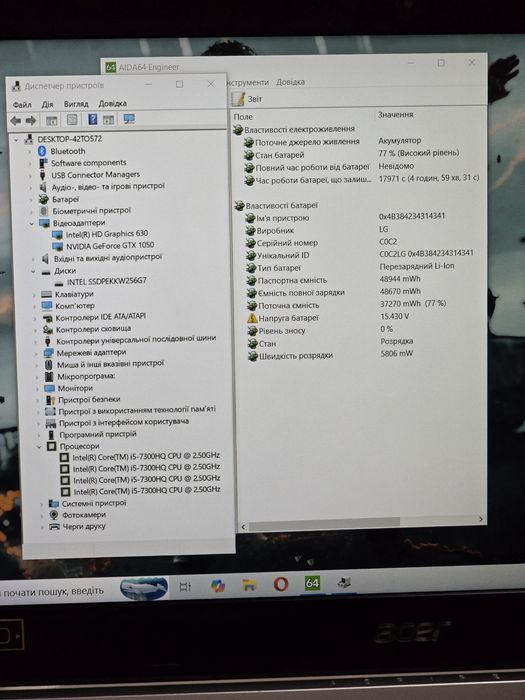Select the Пристрої безпеки category
Screen dimensions: 525x700
click(89, 400)
